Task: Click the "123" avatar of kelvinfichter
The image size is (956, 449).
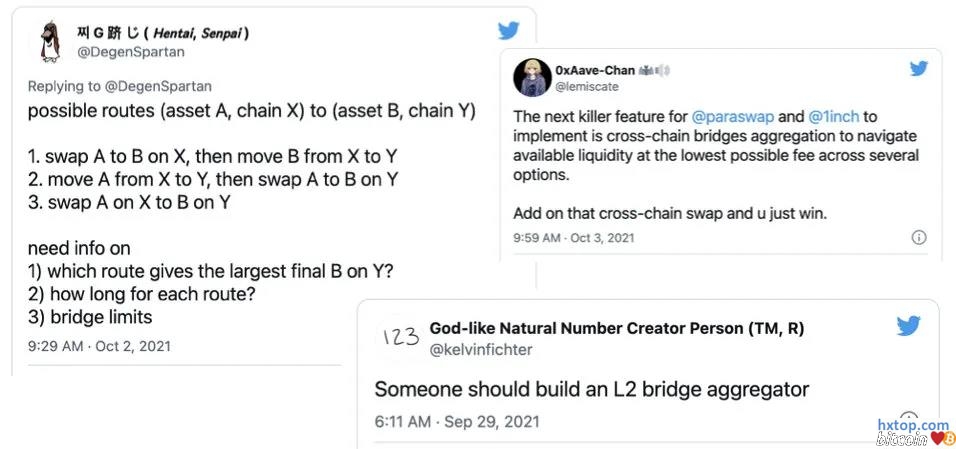Action: point(400,337)
